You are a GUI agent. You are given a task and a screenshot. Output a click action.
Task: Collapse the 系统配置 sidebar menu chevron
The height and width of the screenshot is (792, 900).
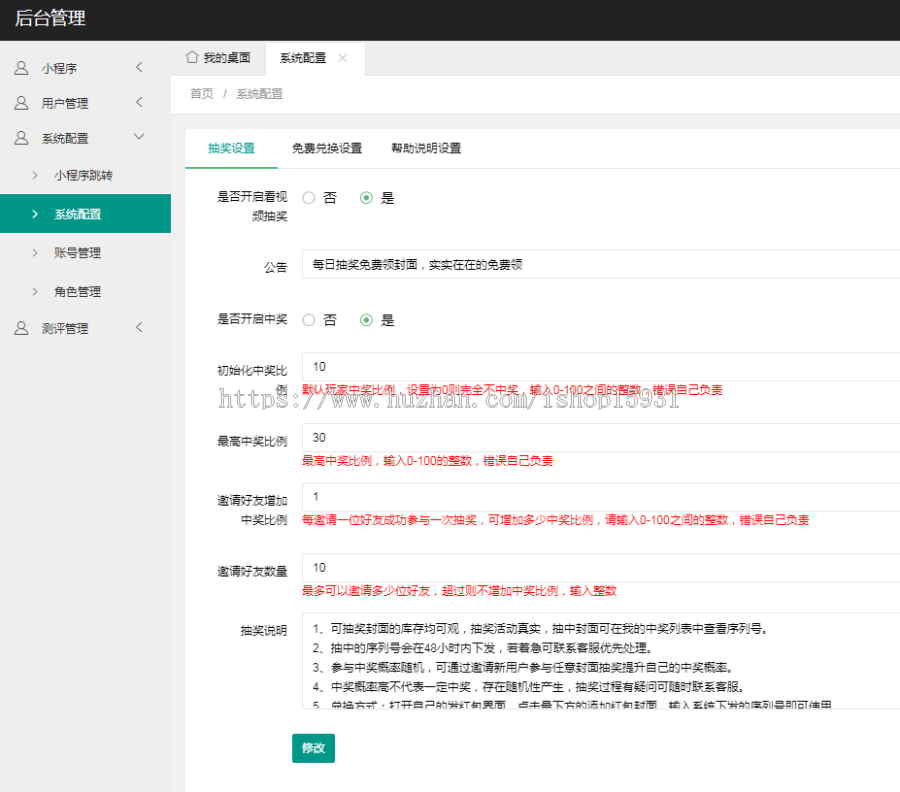[139, 138]
